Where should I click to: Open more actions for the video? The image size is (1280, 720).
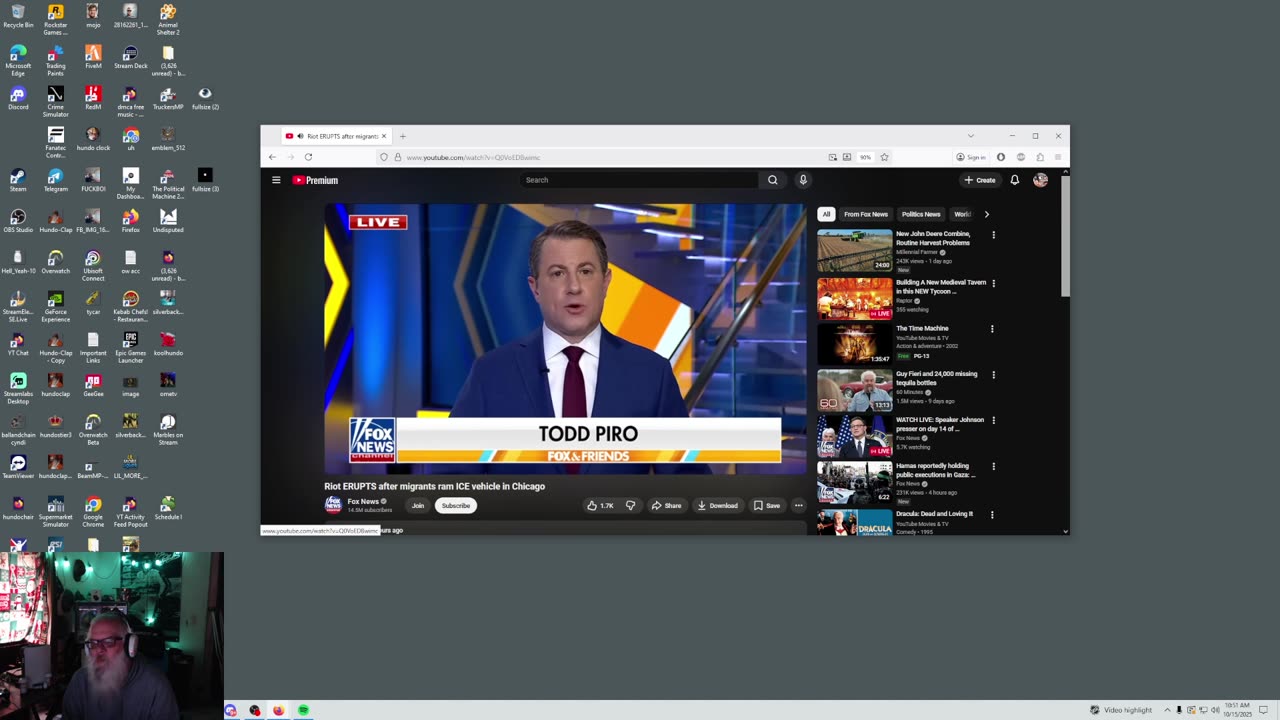(x=798, y=505)
